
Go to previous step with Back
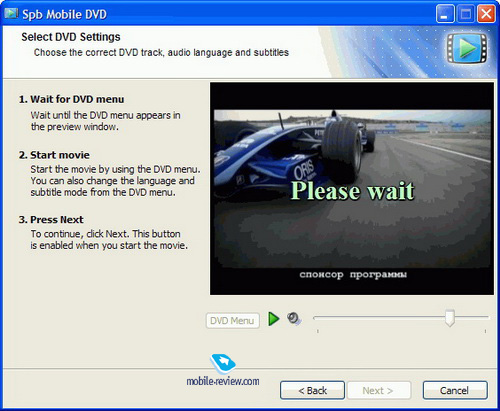(312, 390)
